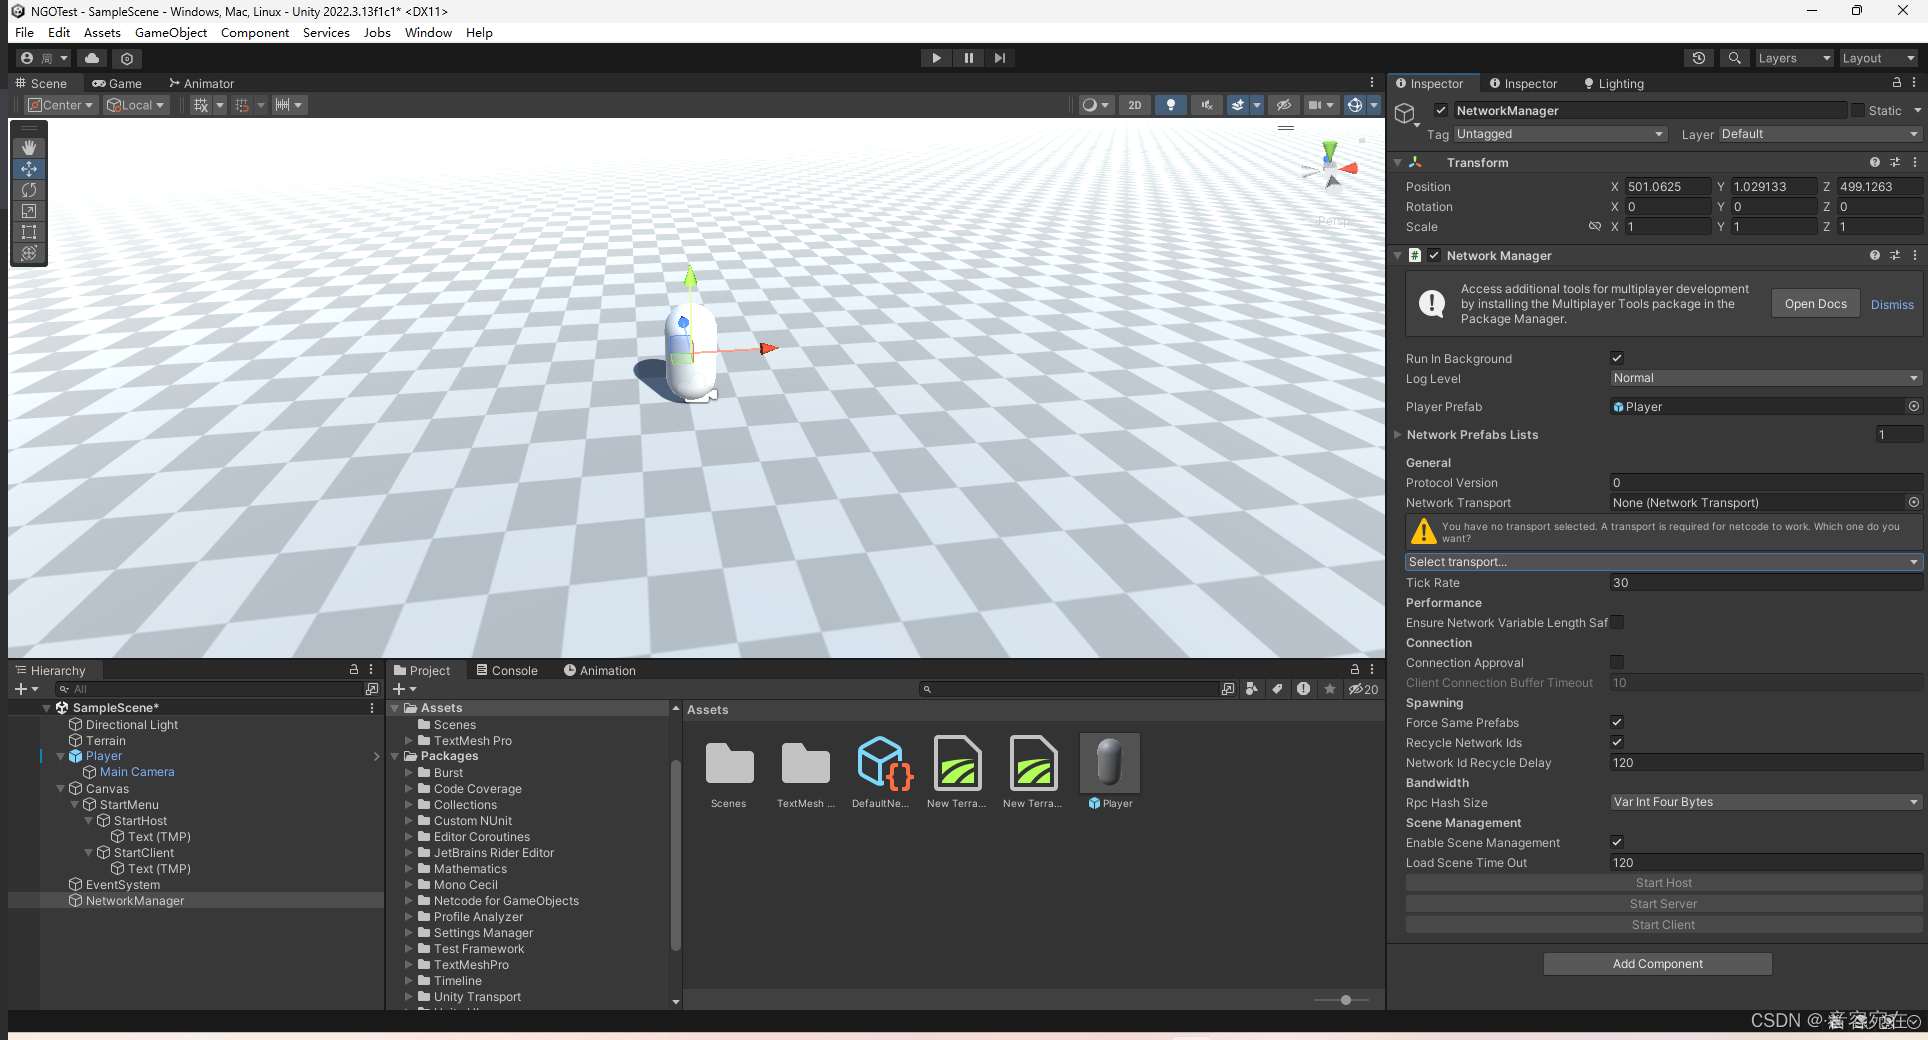This screenshot has width=1928, height=1040.
Task: Click the Play button to enter play mode
Action: [936, 57]
